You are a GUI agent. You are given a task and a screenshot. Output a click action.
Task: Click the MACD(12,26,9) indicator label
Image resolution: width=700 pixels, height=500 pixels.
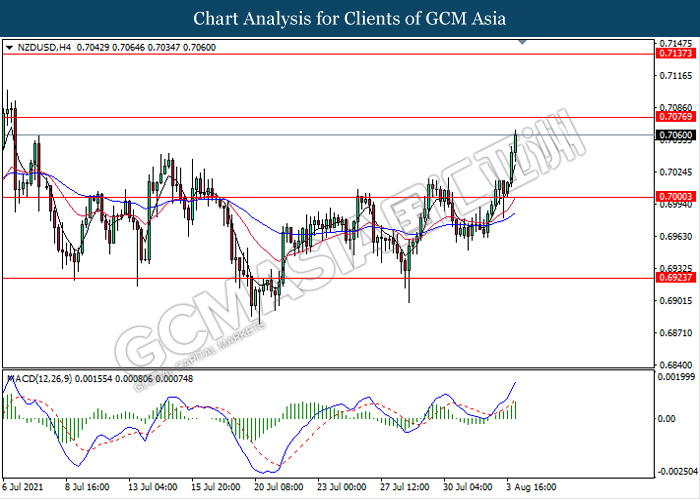[40, 379]
